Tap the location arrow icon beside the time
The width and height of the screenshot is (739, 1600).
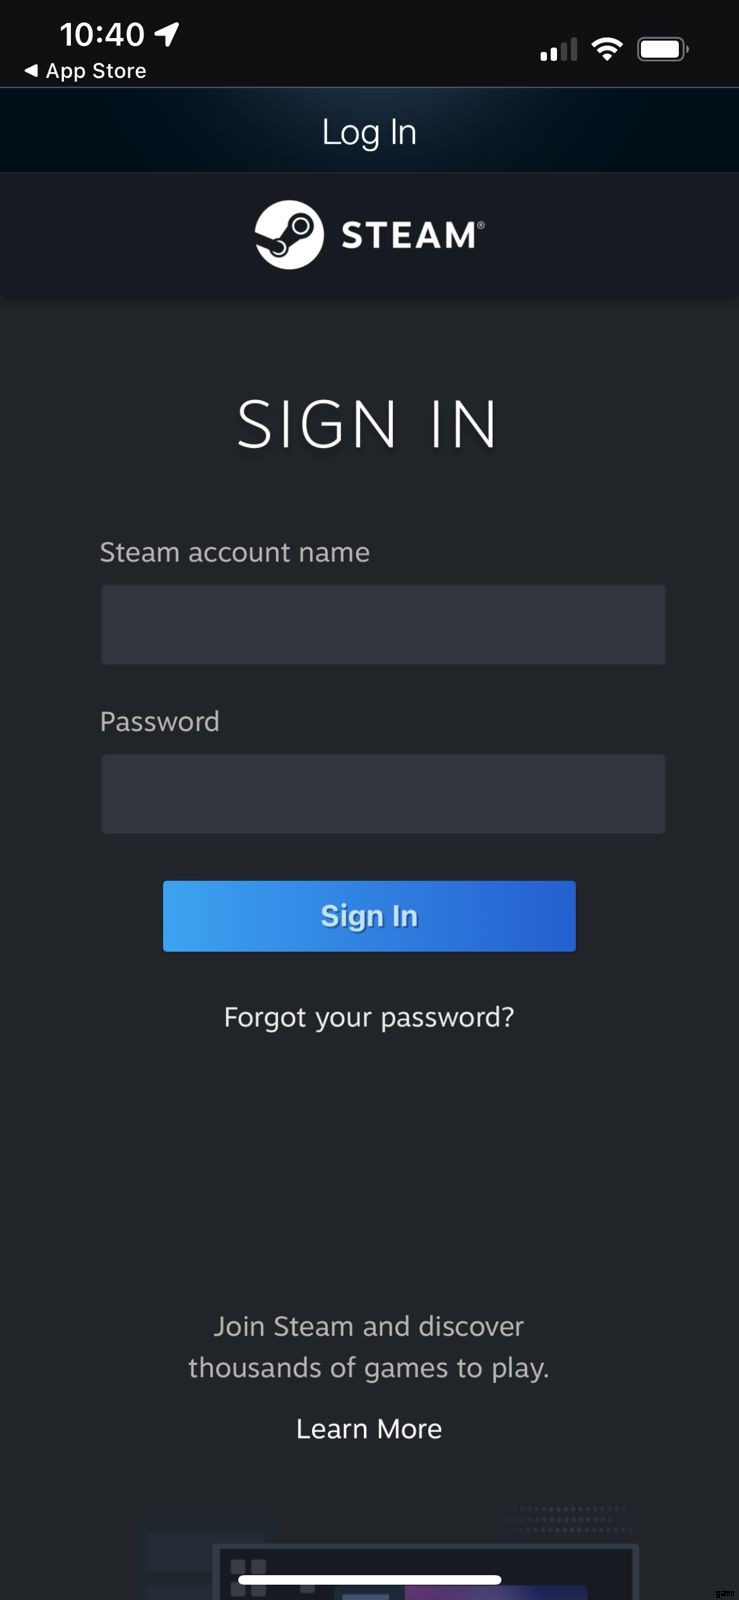coord(167,35)
